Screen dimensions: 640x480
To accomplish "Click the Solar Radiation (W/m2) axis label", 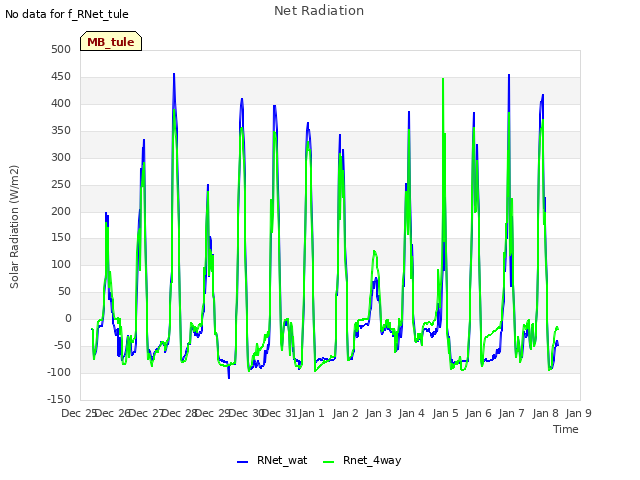I will [14, 227].
